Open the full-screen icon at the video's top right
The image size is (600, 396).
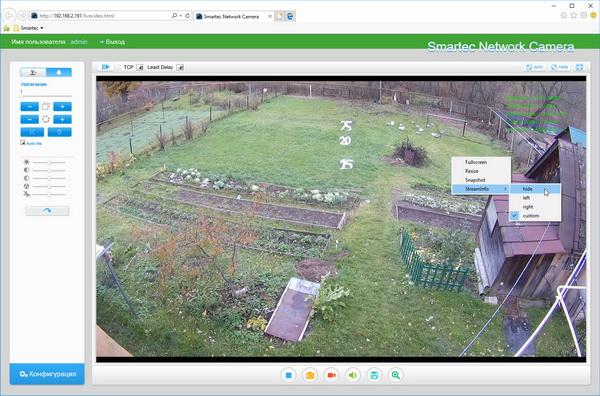pyautogui.click(x=579, y=67)
